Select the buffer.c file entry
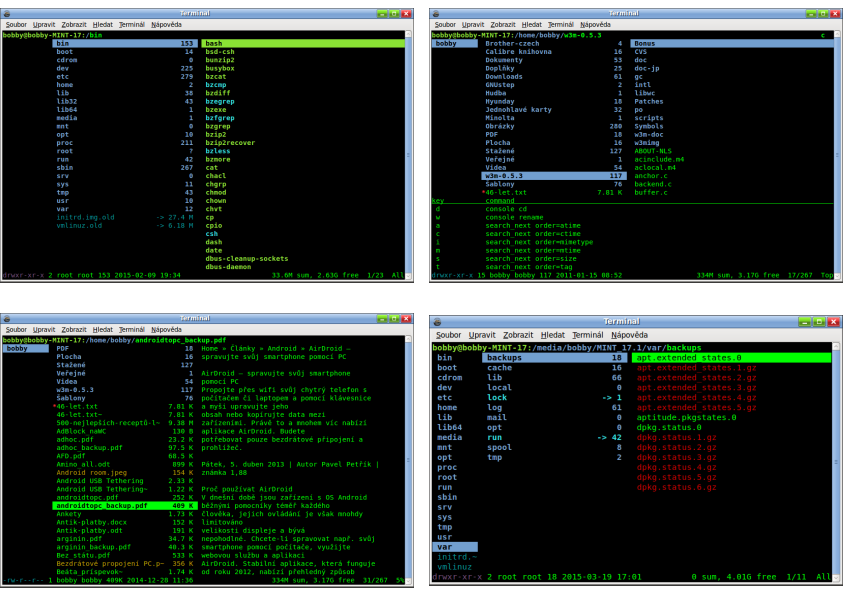Image resolution: width=843 pixels, height=595 pixels. click(651, 192)
